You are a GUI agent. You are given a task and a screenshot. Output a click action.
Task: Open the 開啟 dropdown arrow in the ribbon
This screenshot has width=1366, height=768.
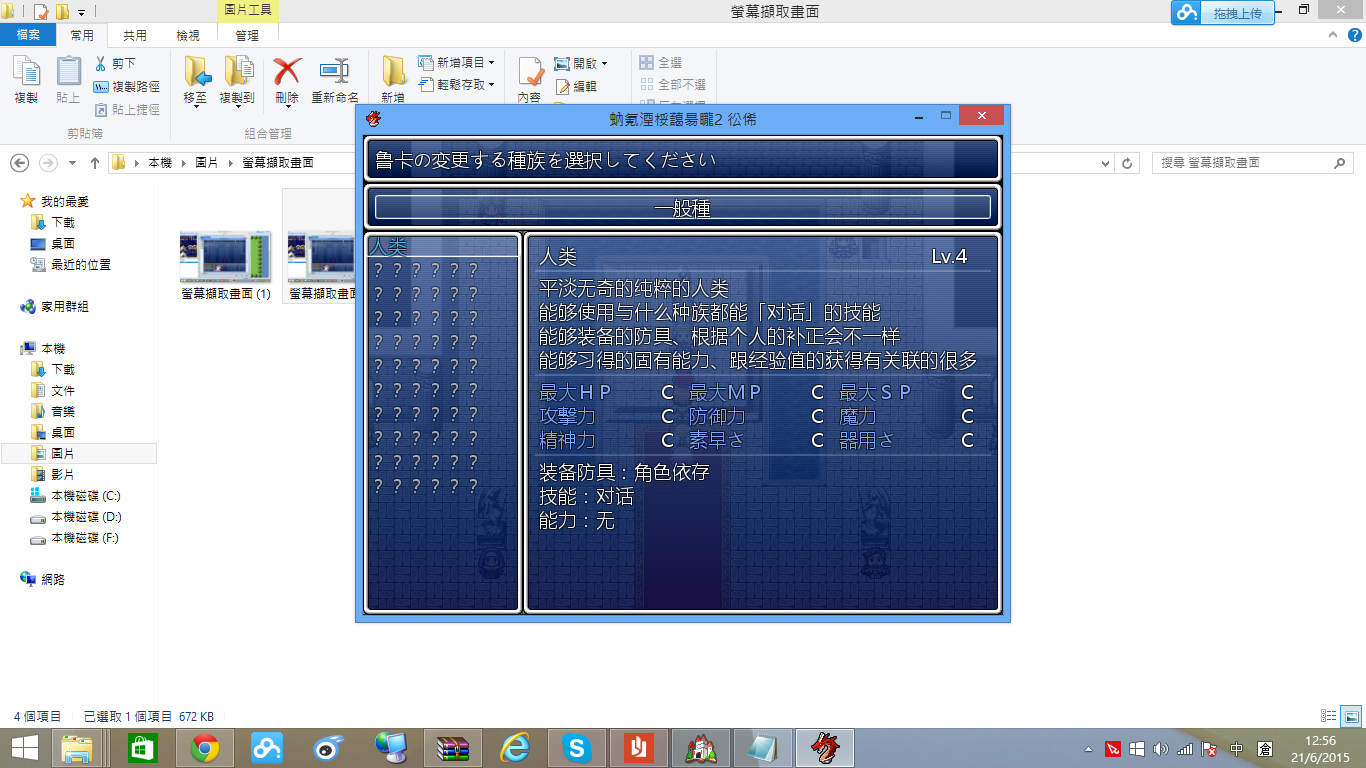(604, 63)
